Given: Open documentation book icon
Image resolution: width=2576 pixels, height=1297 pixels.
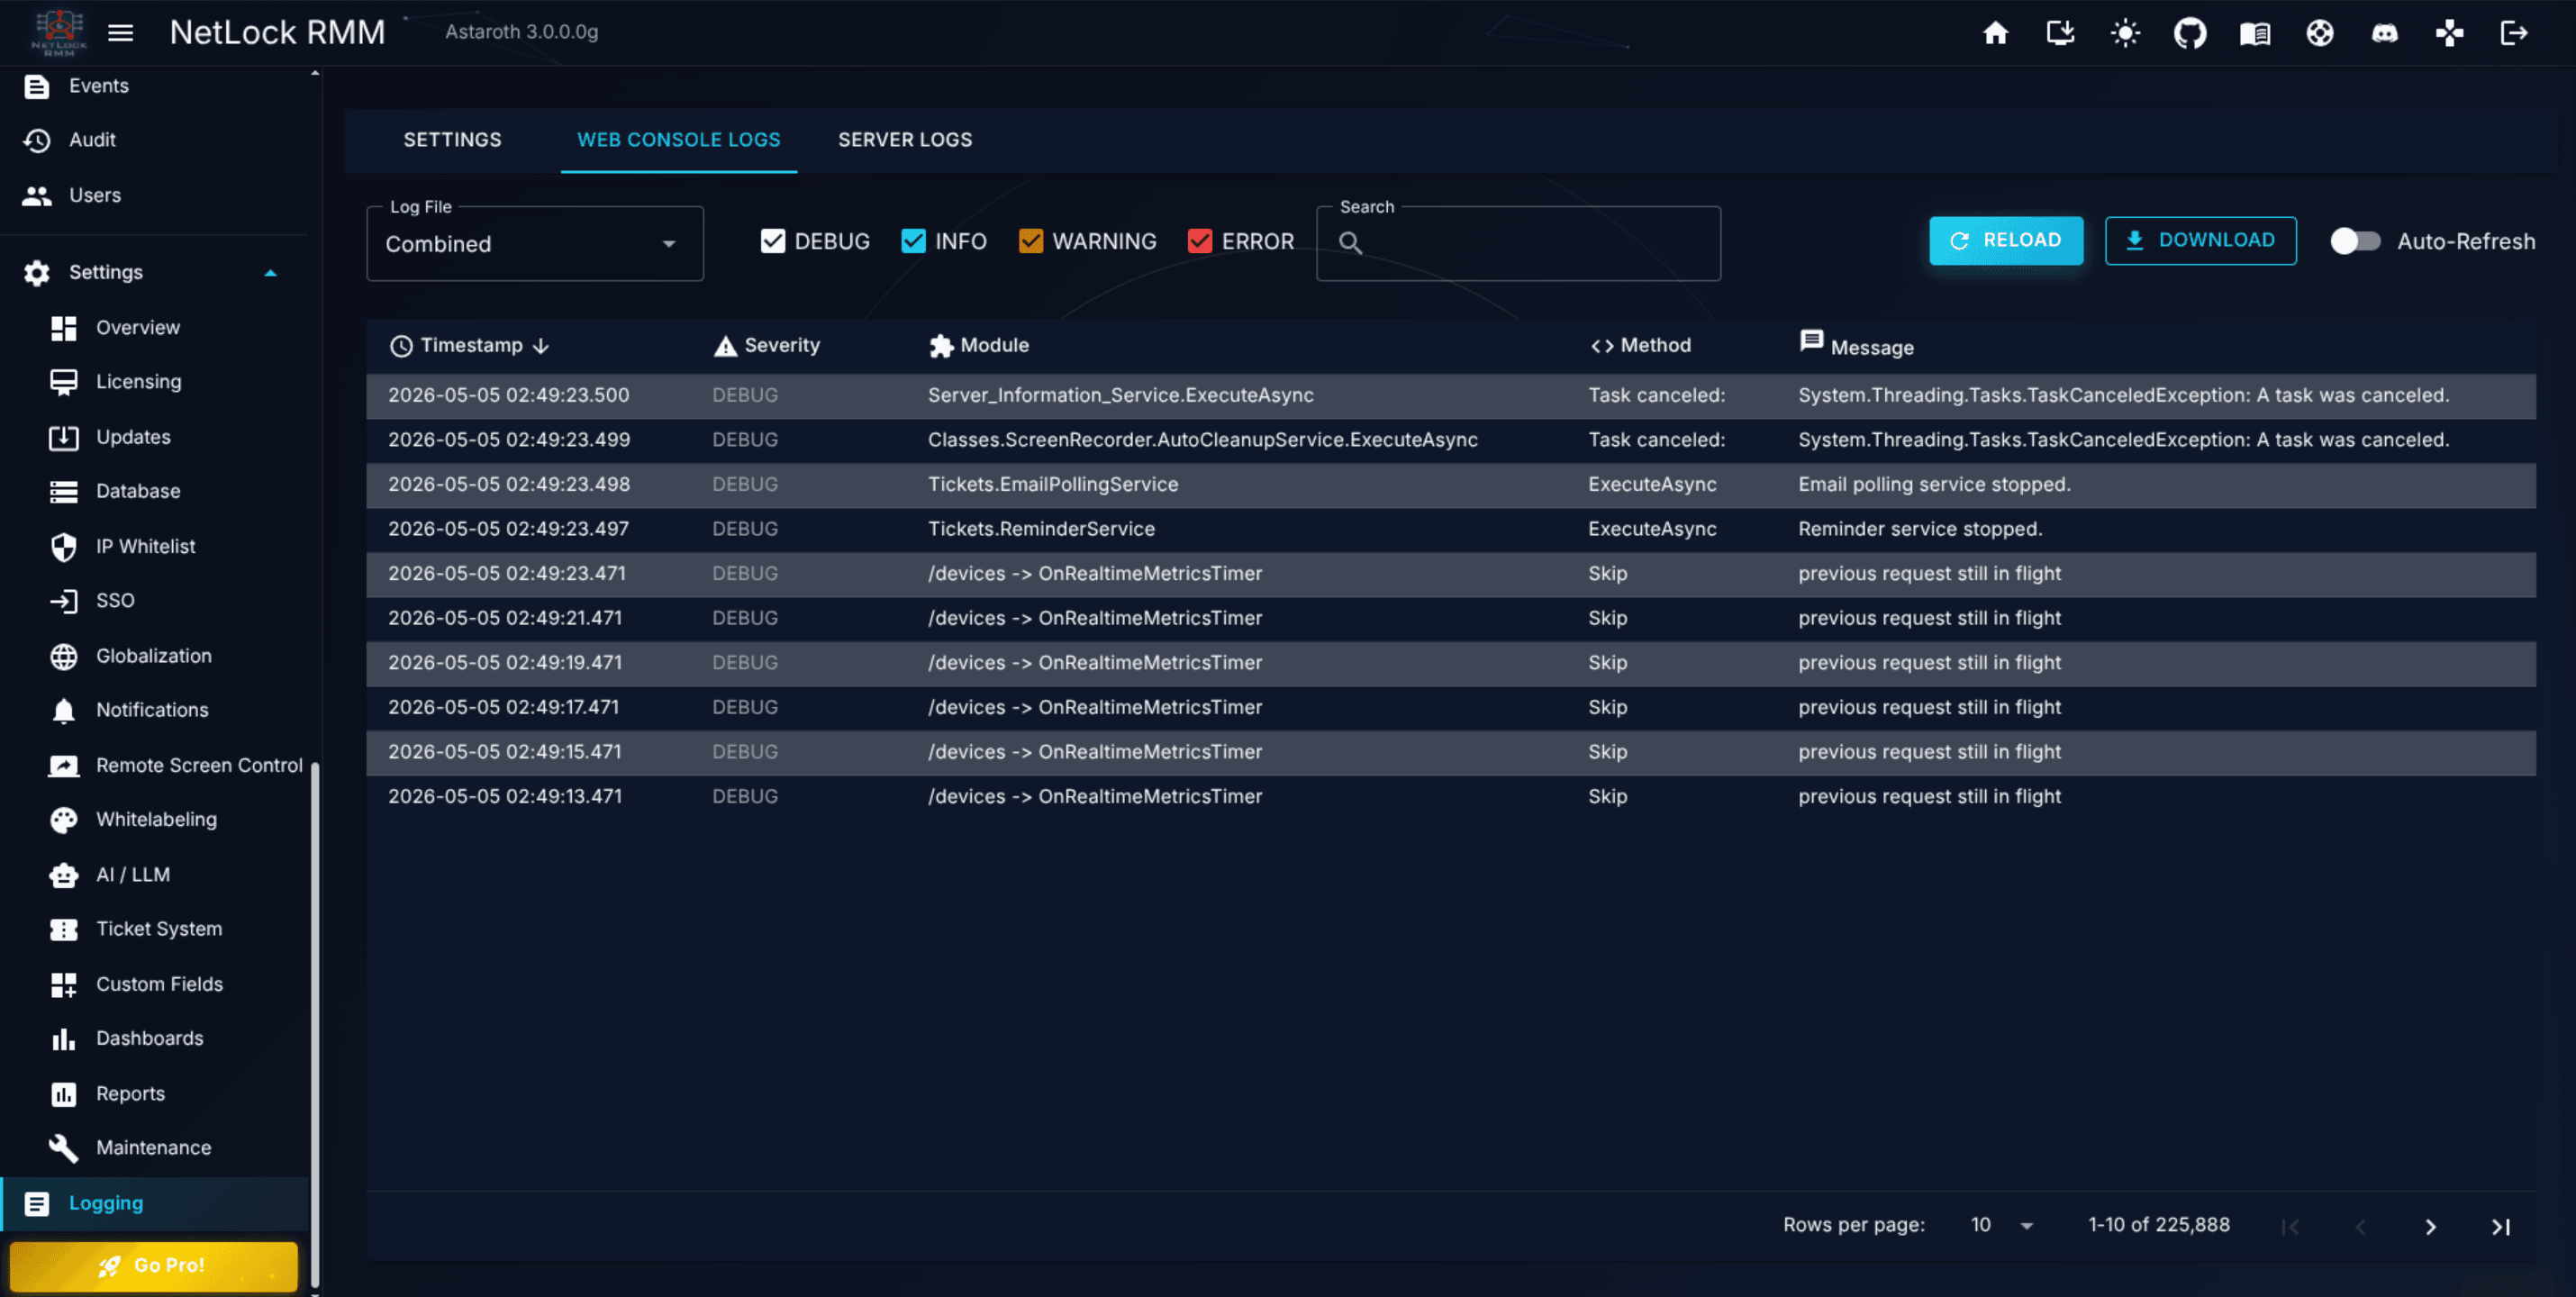Looking at the screenshot, I should tap(2254, 33).
